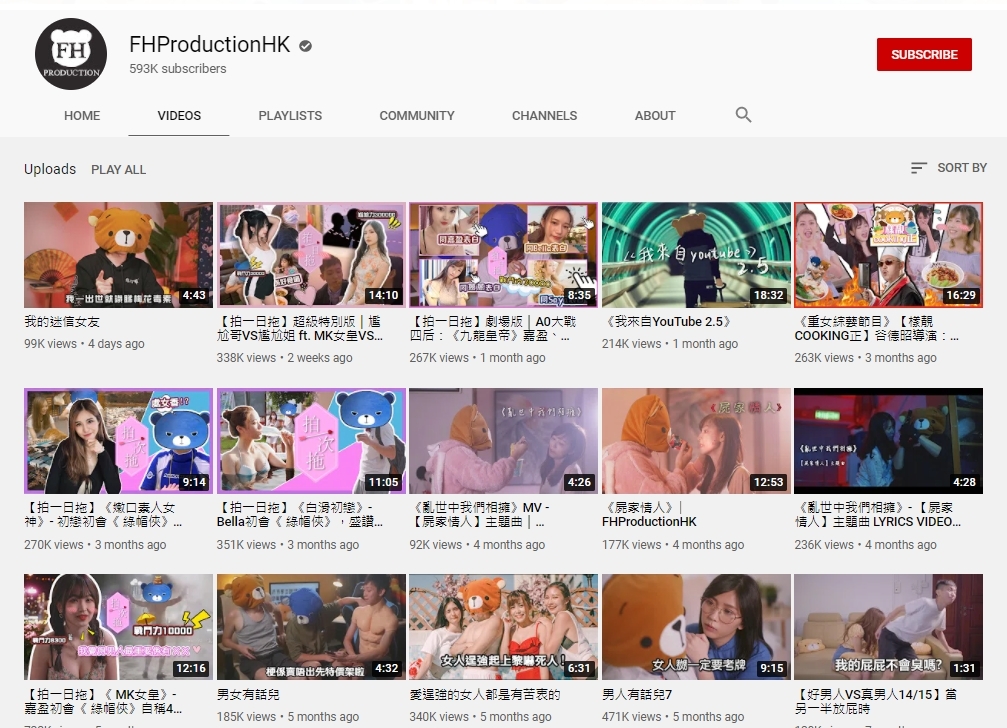Open the channel search magnifier icon
Image resolution: width=1007 pixels, height=728 pixels.
pyautogui.click(x=743, y=115)
